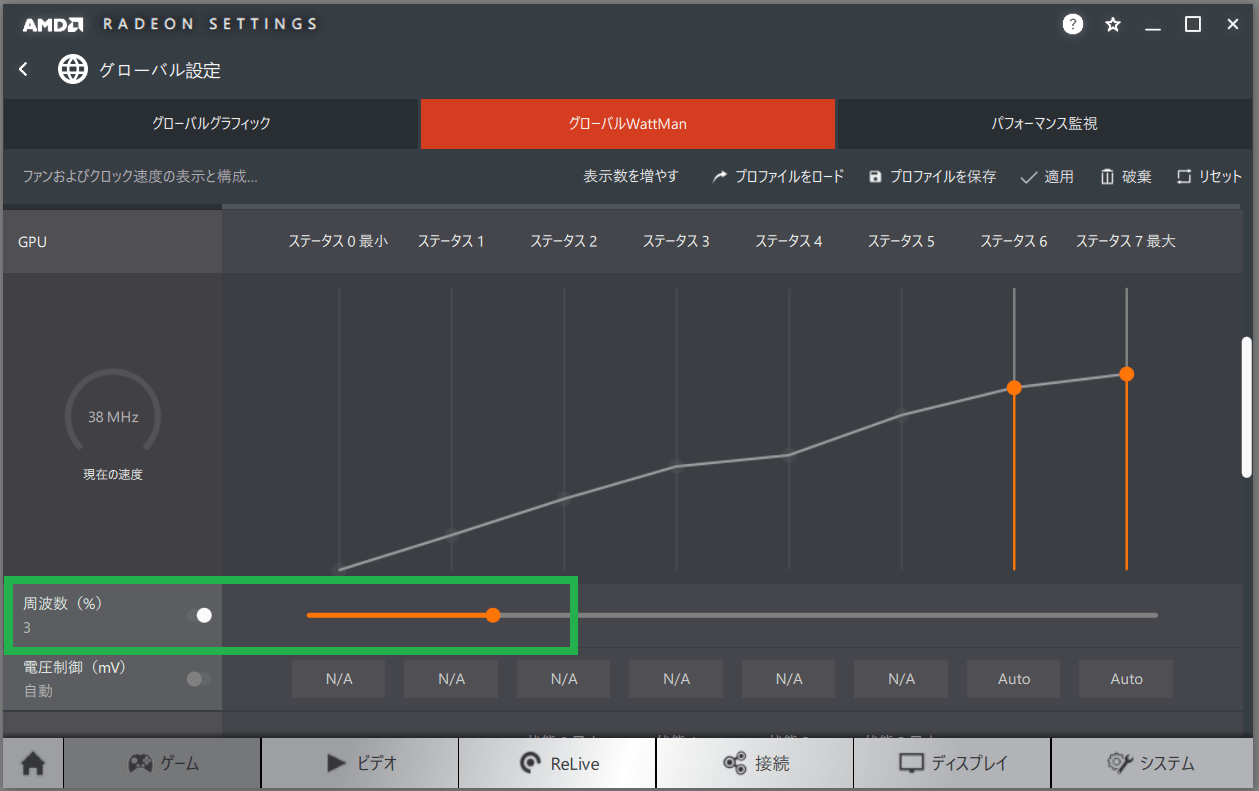The width and height of the screenshot is (1259, 791).
Task: Click the ステータス 3 N/A voltage field
Action: 676,679
